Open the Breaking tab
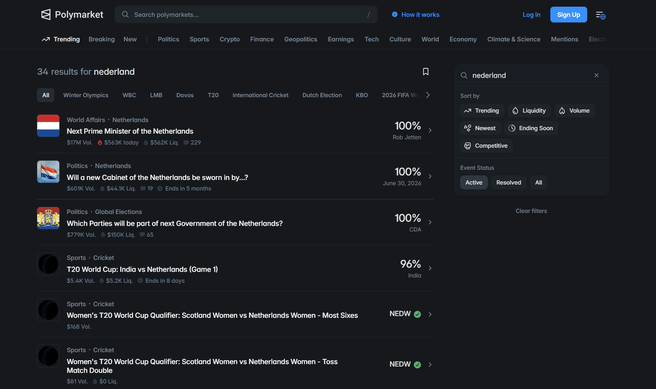Screen dimensions: 656x389 102,39
